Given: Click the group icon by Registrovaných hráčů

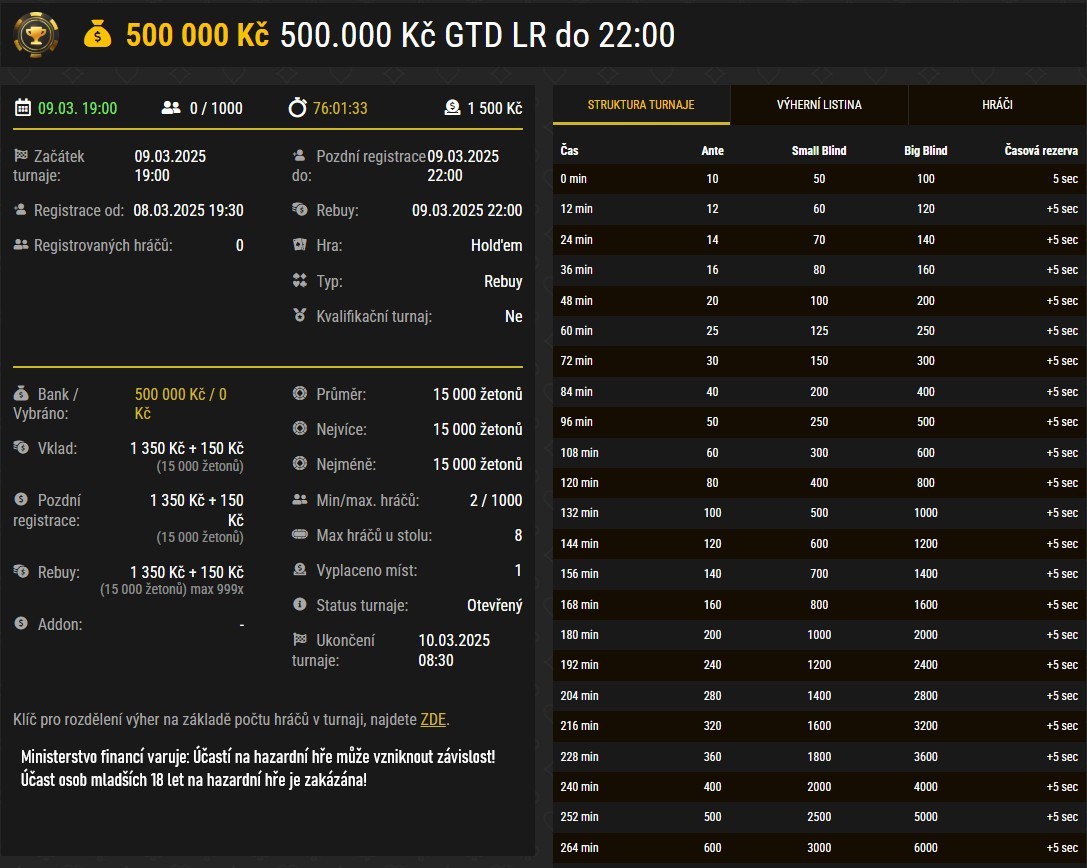Looking at the screenshot, I should point(21,245).
